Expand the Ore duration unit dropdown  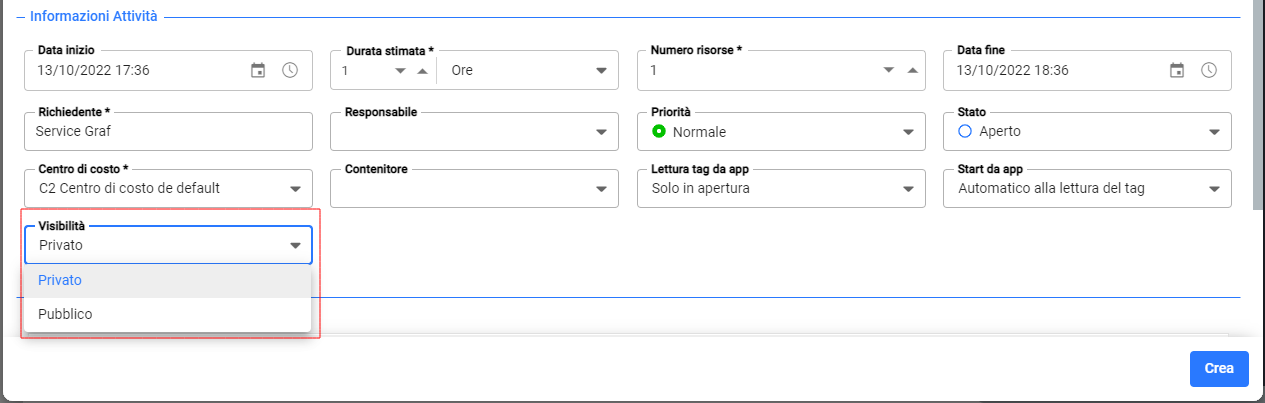pos(529,70)
